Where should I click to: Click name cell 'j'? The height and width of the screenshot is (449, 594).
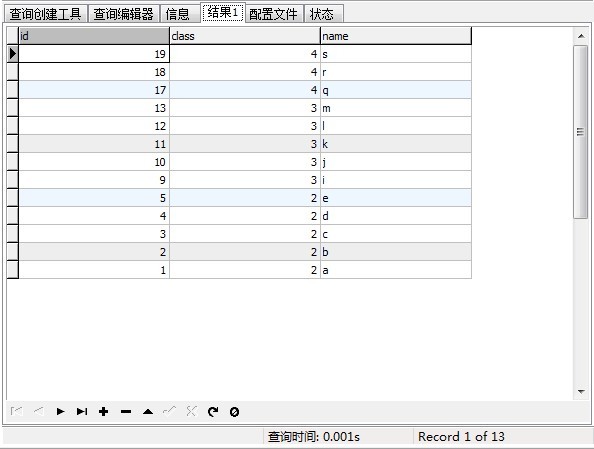[x=396, y=162]
